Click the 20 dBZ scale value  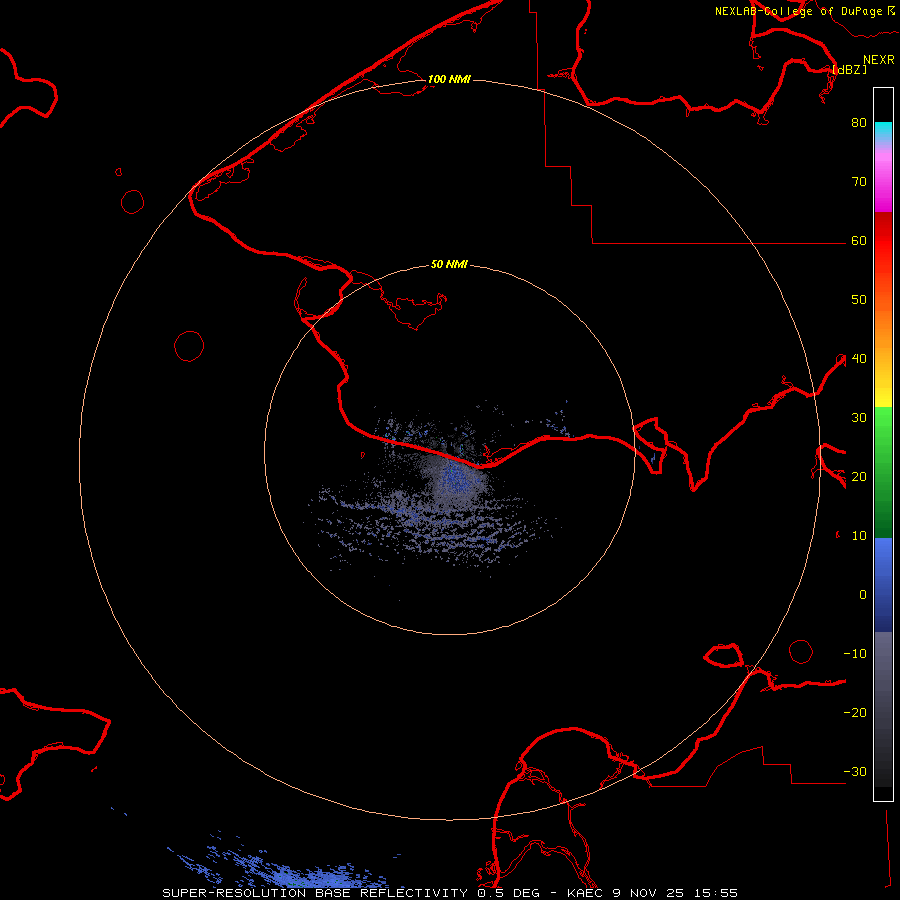coord(859,476)
